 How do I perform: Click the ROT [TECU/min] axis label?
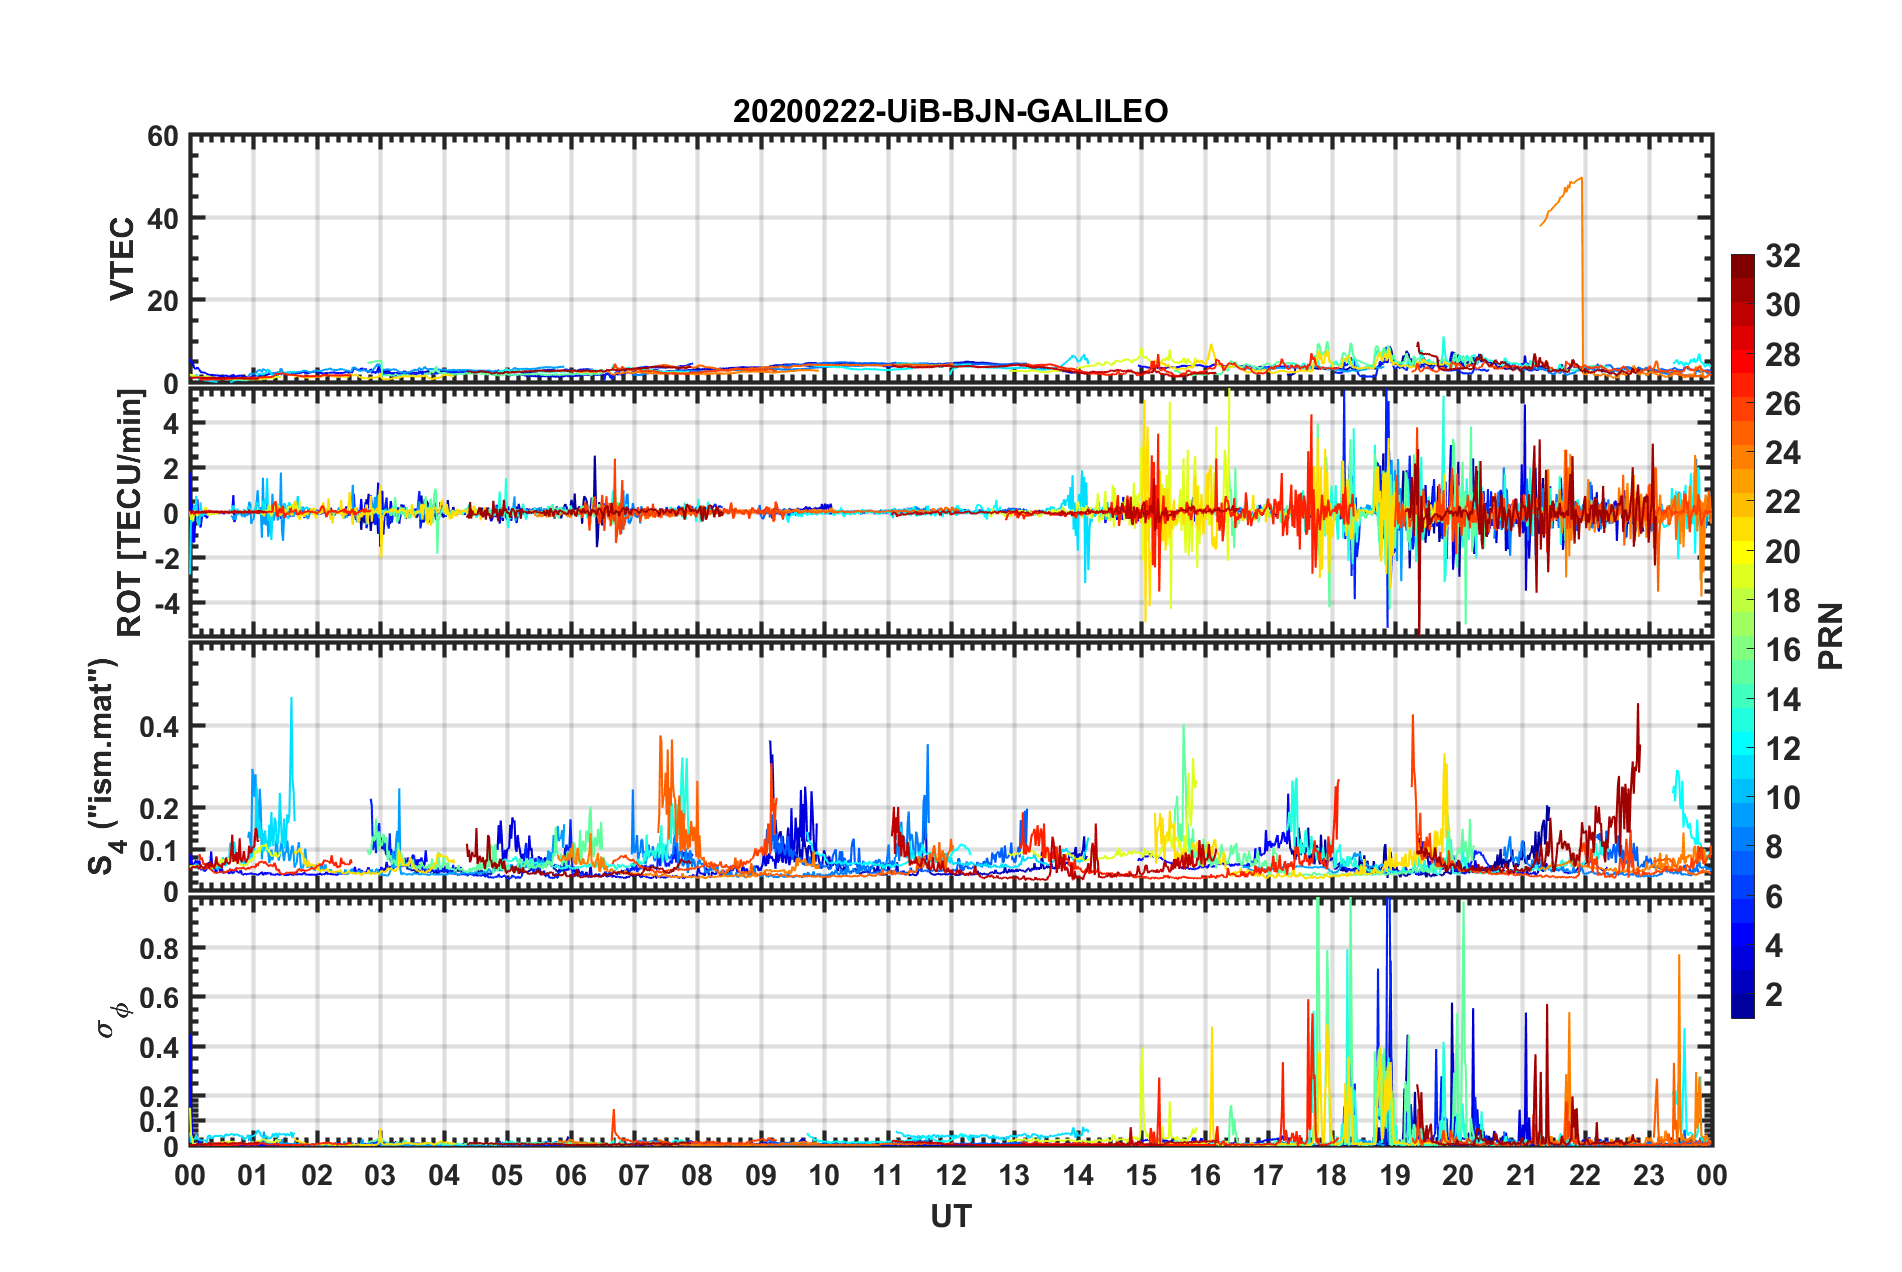pyautogui.click(x=130, y=513)
